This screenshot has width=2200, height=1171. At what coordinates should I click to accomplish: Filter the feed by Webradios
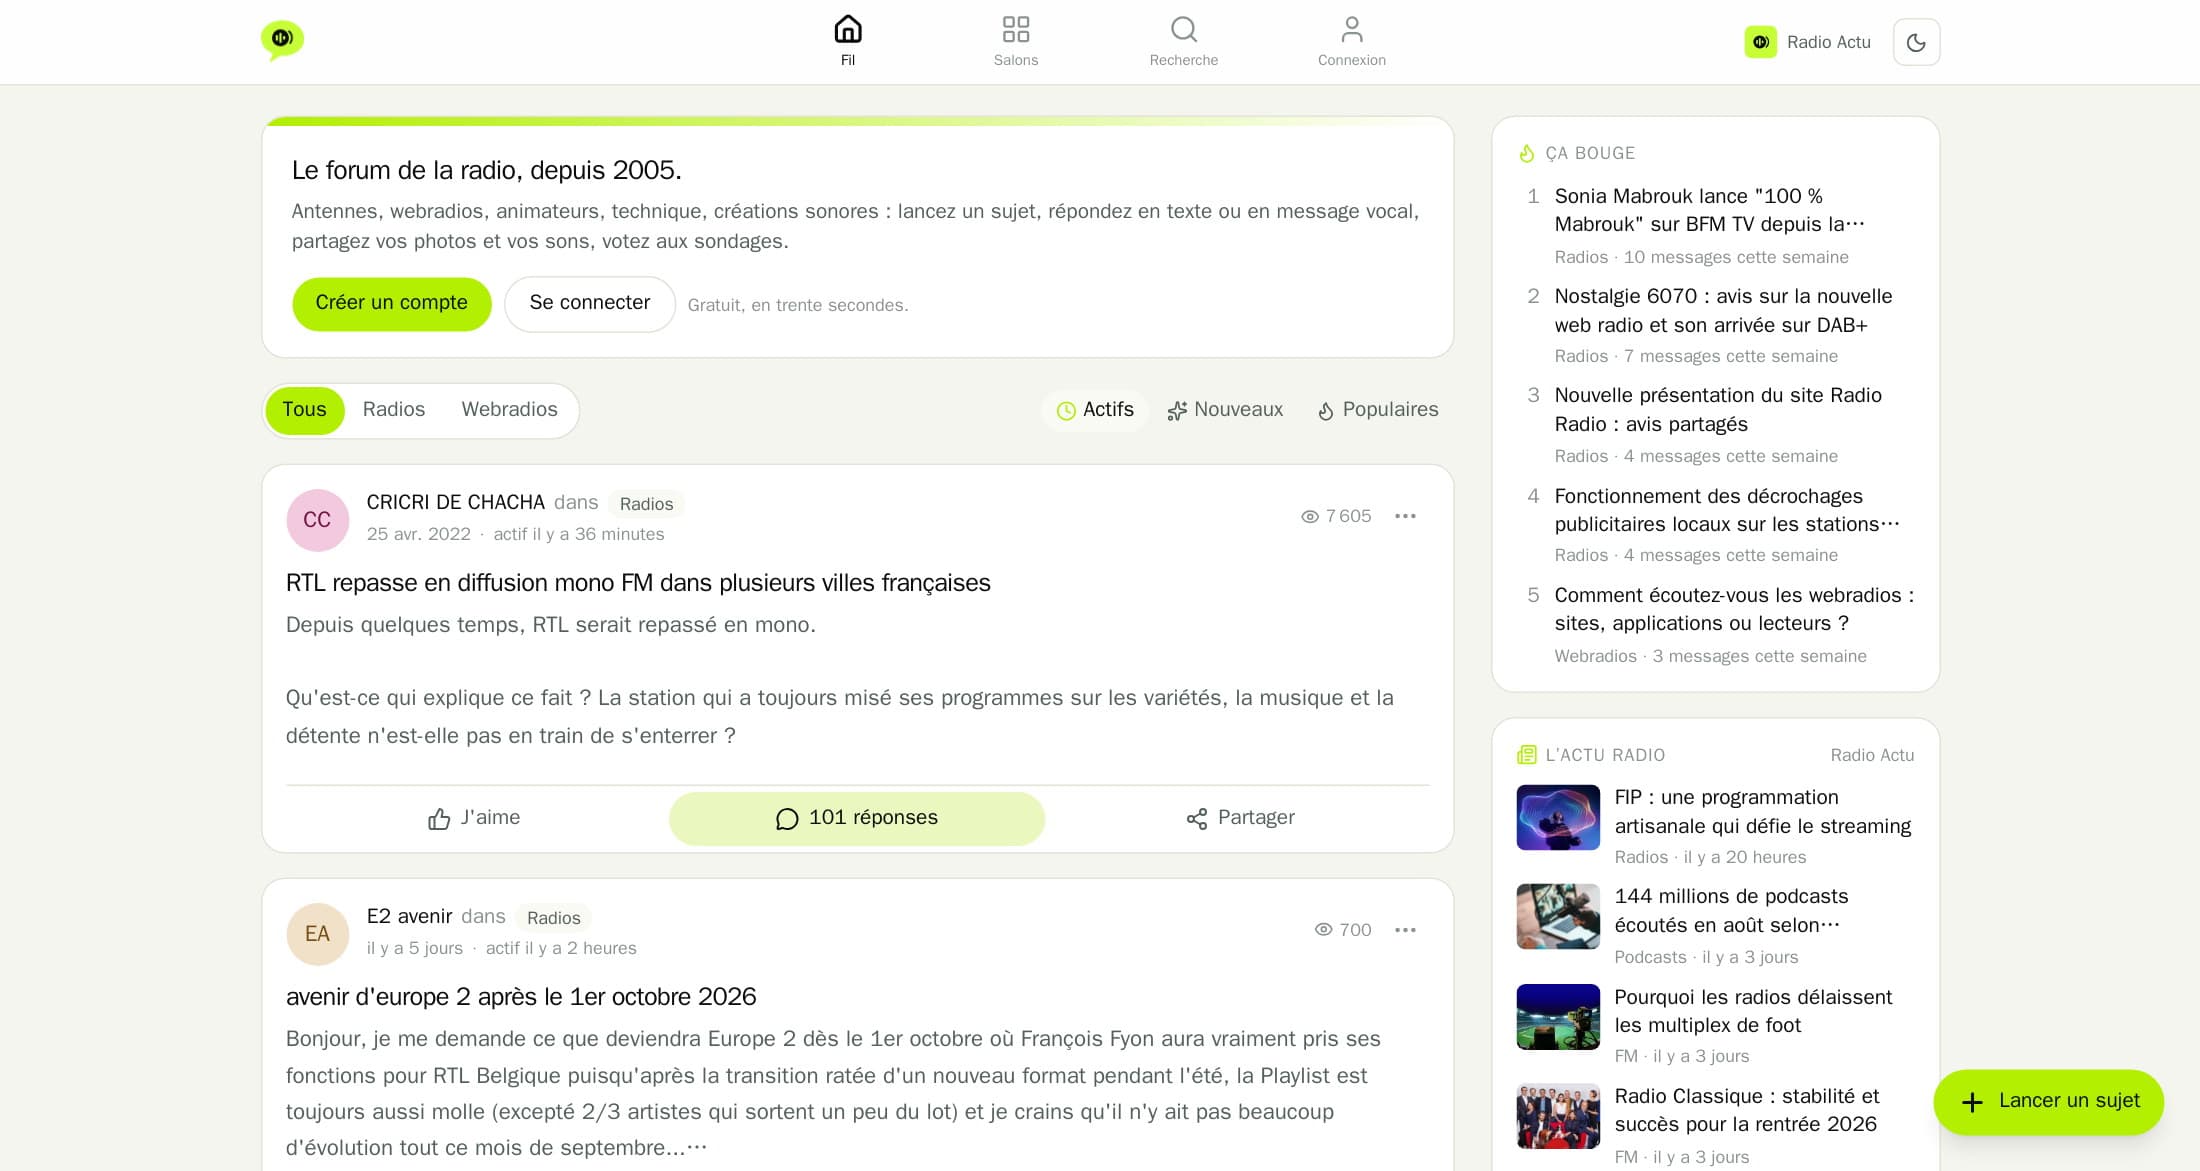coord(509,410)
